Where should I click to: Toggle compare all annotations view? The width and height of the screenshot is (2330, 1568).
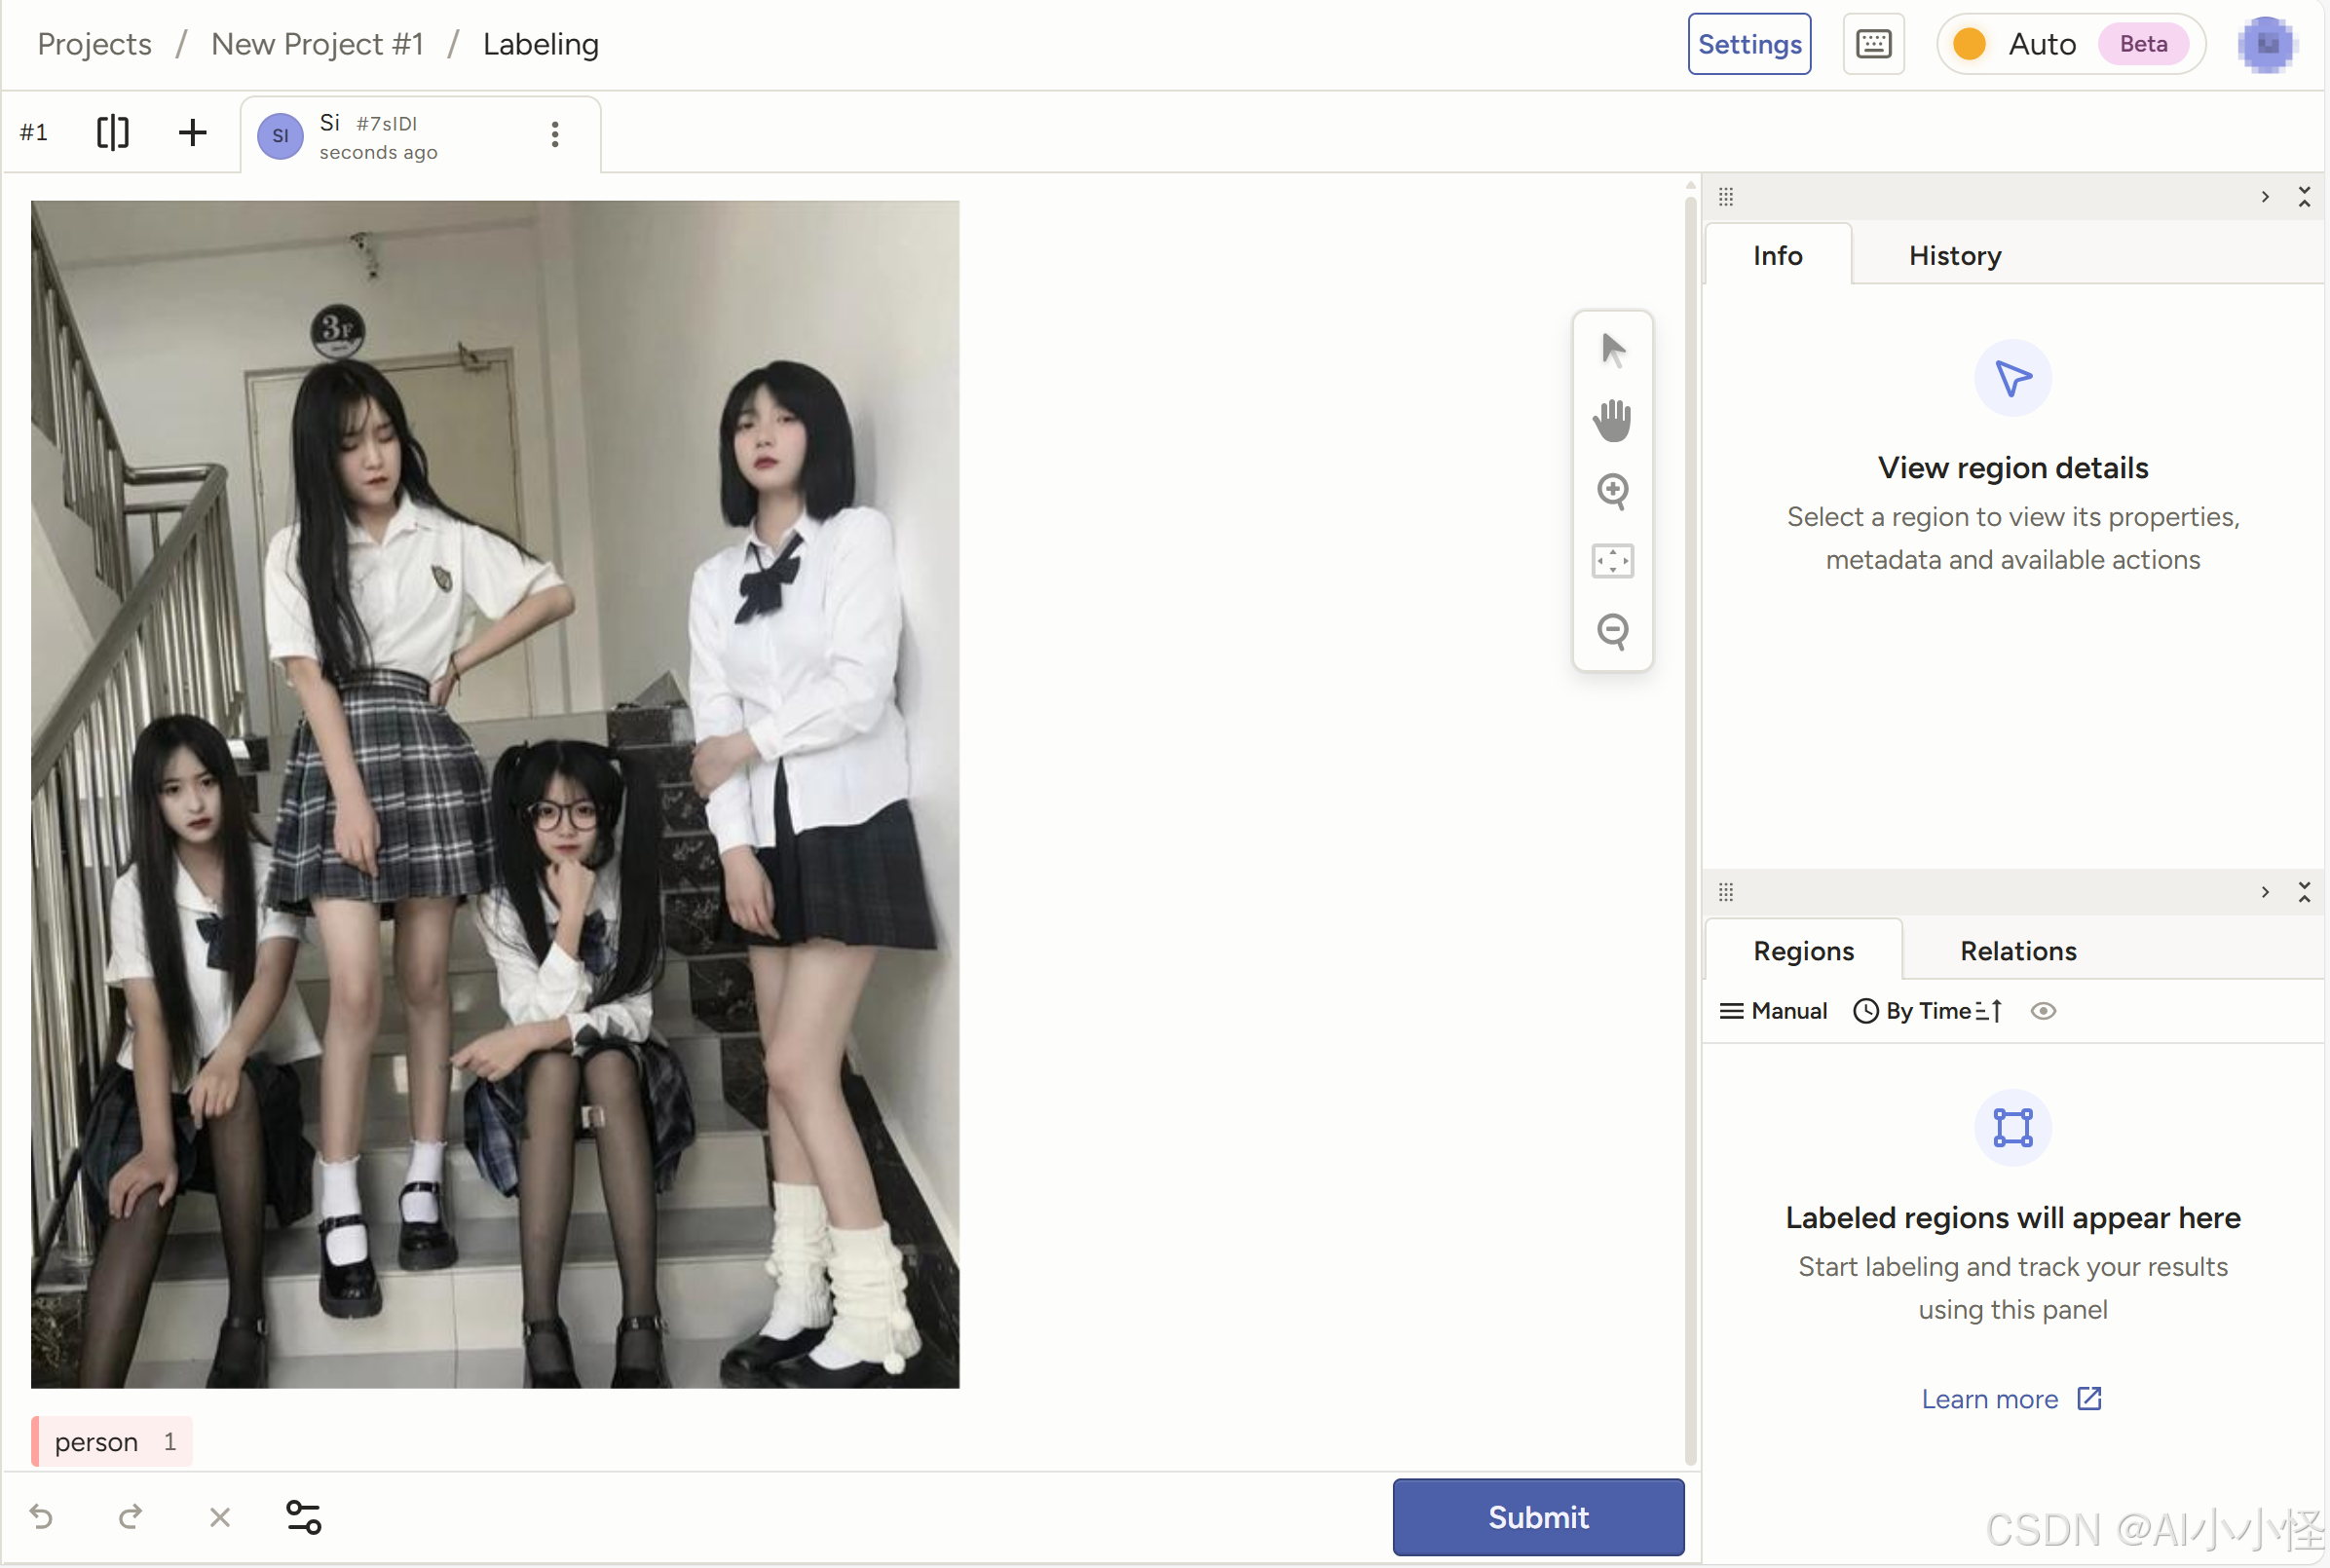tap(113, 132)
